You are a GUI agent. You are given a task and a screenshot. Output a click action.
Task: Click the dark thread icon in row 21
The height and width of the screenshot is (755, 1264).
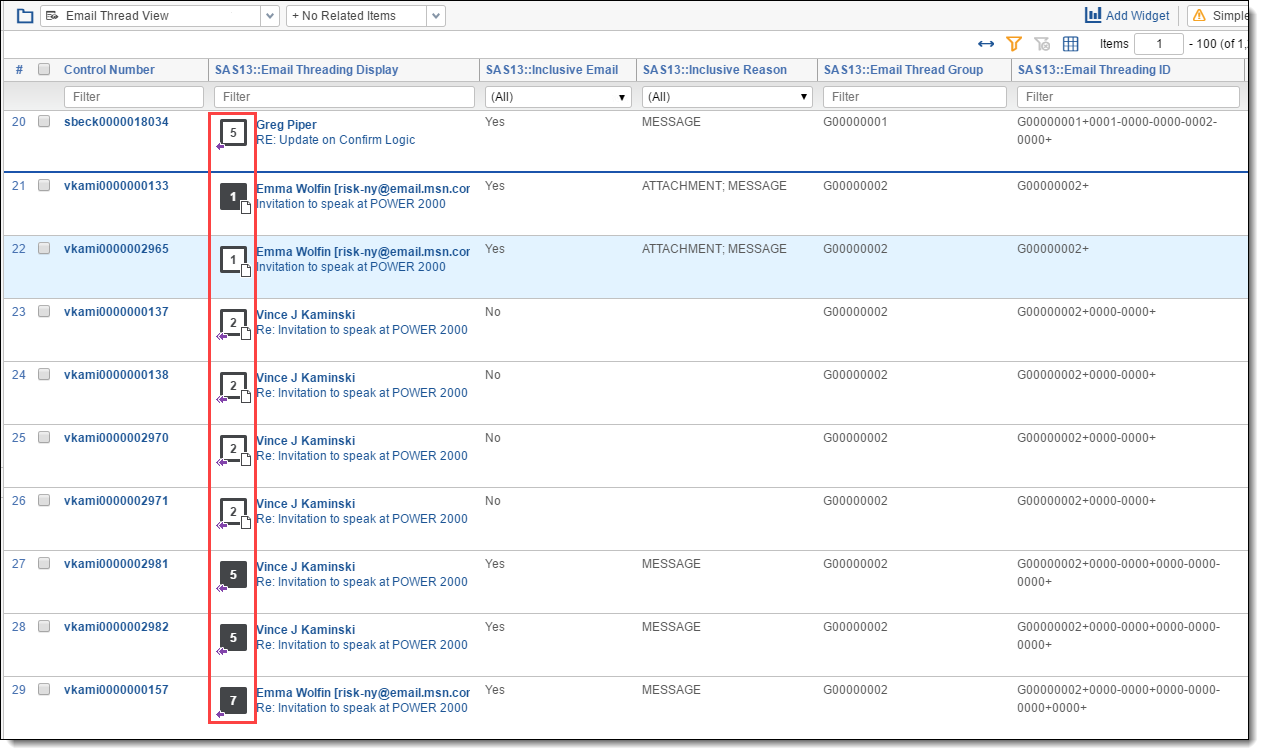pyautogui.click(x=233, y=197)
